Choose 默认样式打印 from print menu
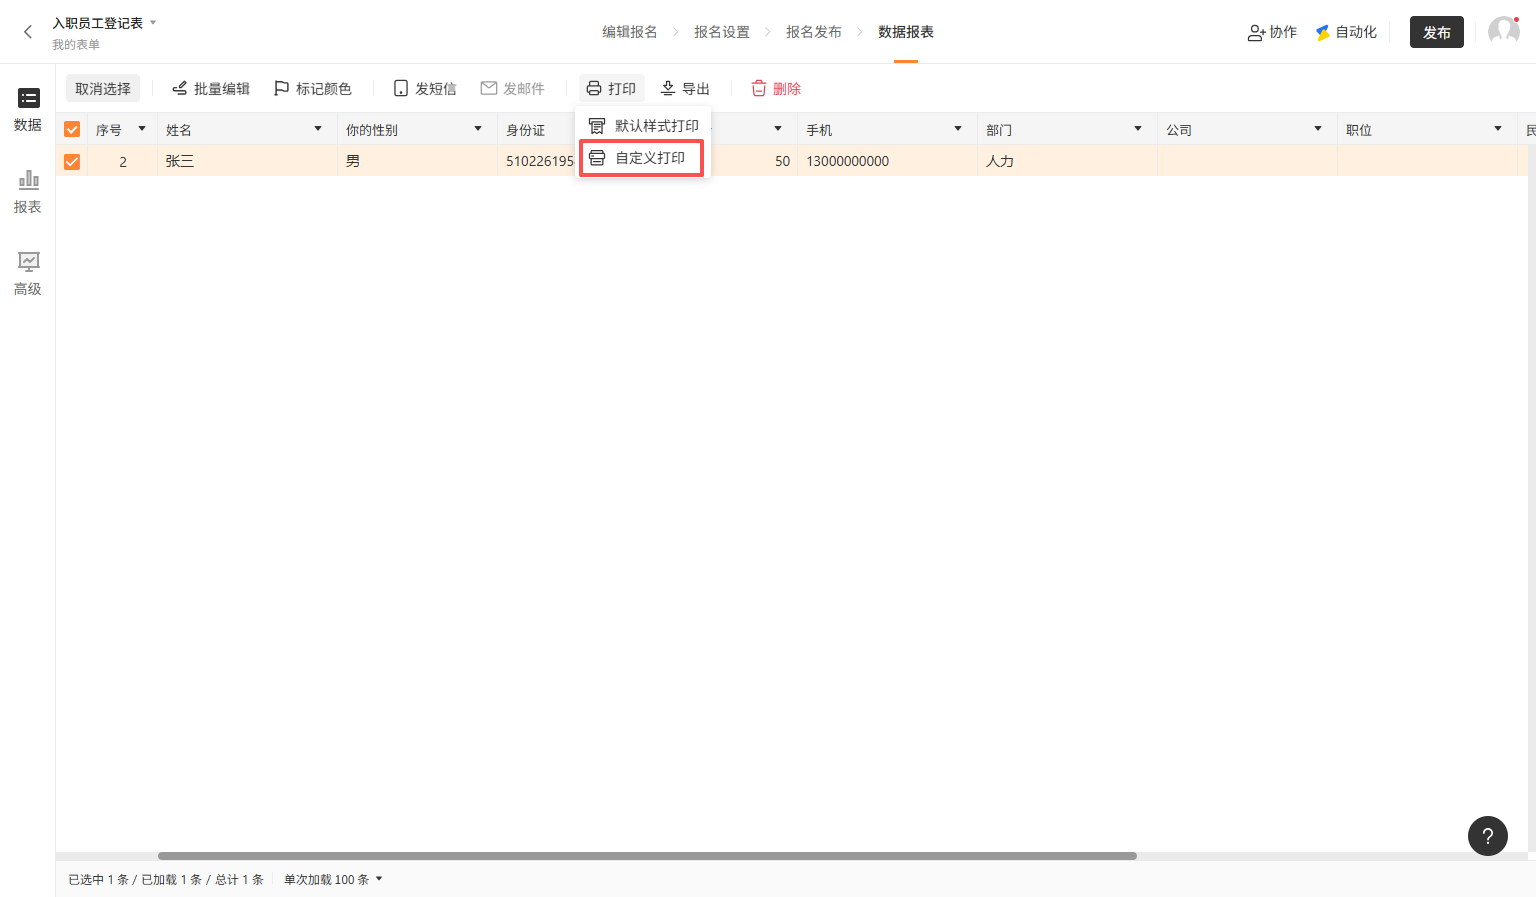1536x897 pixels. click(x=644, y=126)
